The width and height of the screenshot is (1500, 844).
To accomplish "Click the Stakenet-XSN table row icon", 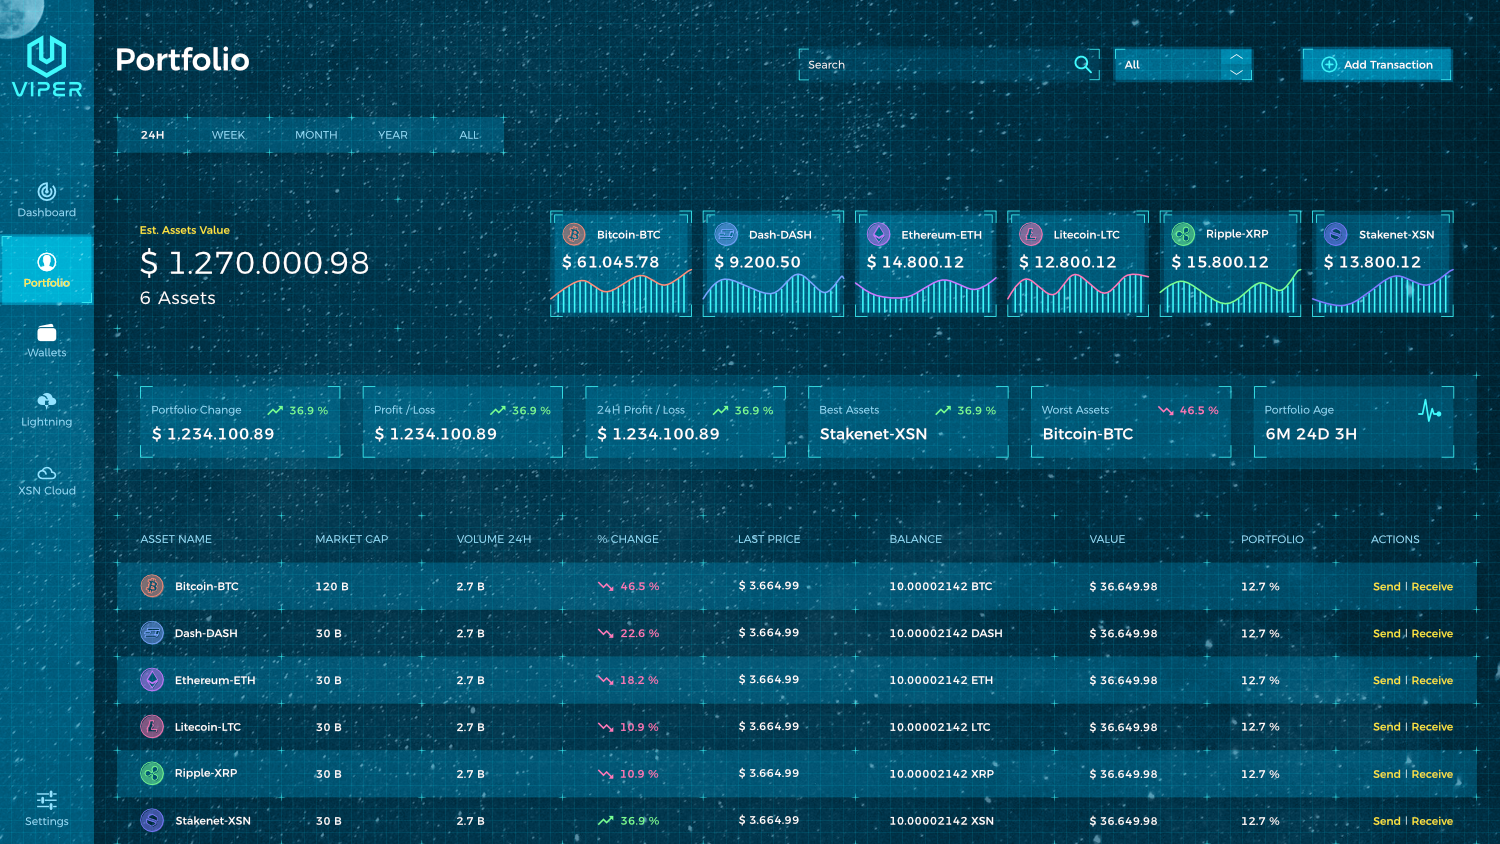I will click(x=152, y=820).
